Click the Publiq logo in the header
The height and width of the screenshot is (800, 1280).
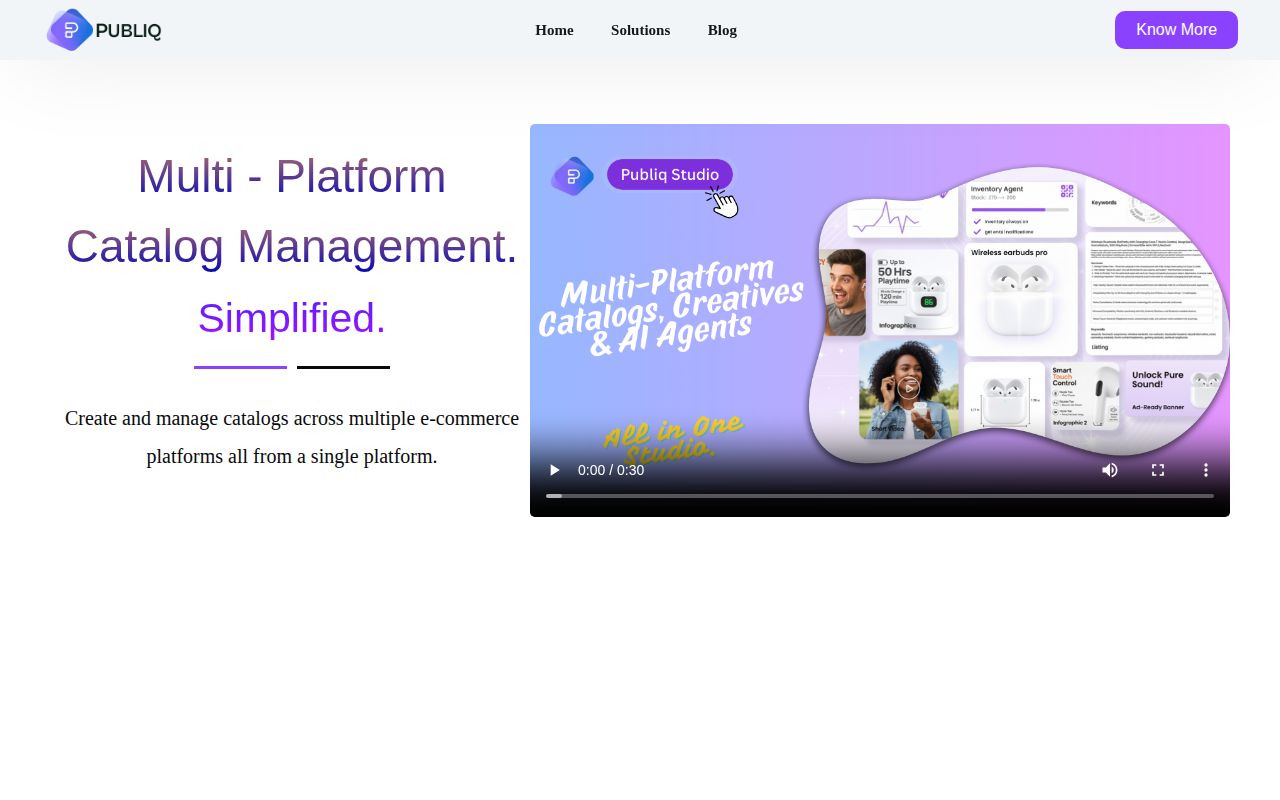click(104, 30)
